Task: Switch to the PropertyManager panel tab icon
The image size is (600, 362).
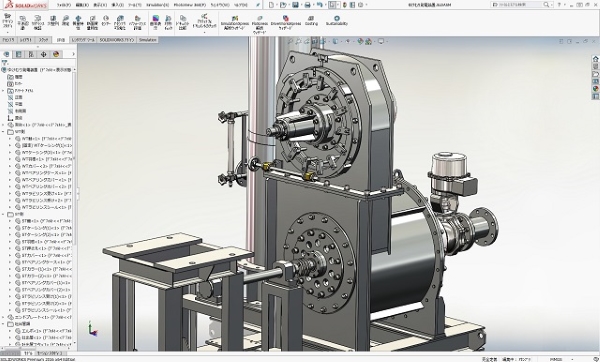Action: click(x=18, y=54)
